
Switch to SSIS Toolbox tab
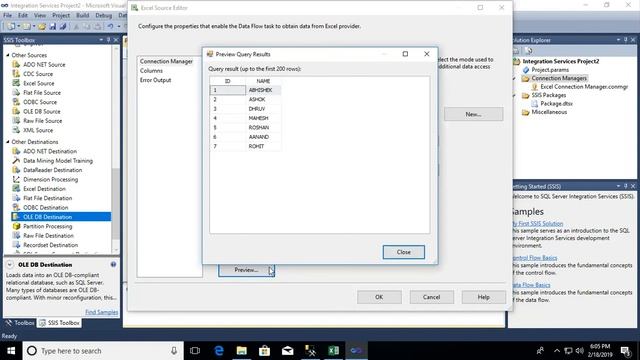click(x=60, y=323)
